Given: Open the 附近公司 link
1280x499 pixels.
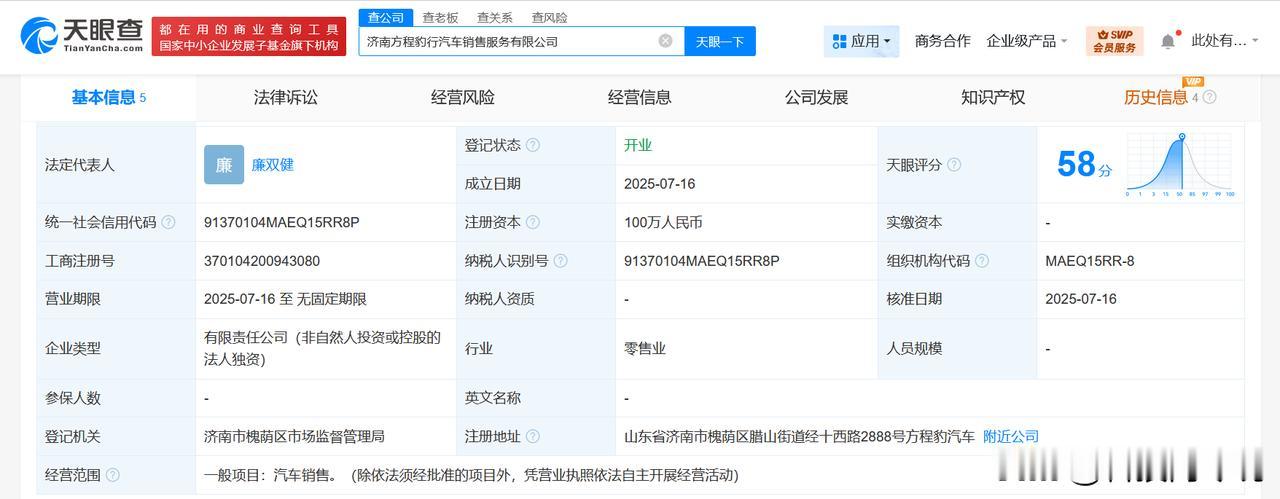Looking at the screenshot, I should tap(1011, 436).
